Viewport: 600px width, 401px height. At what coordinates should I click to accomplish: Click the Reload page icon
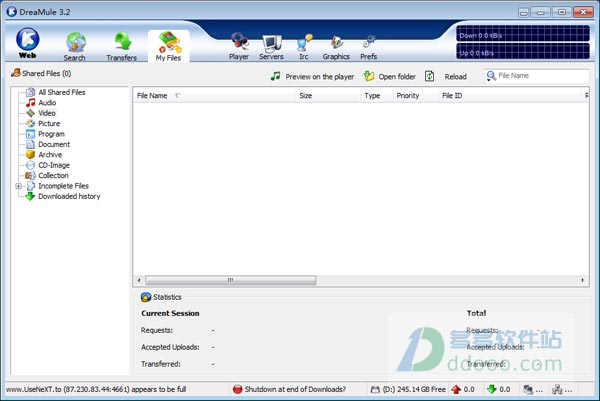(429, 76)
